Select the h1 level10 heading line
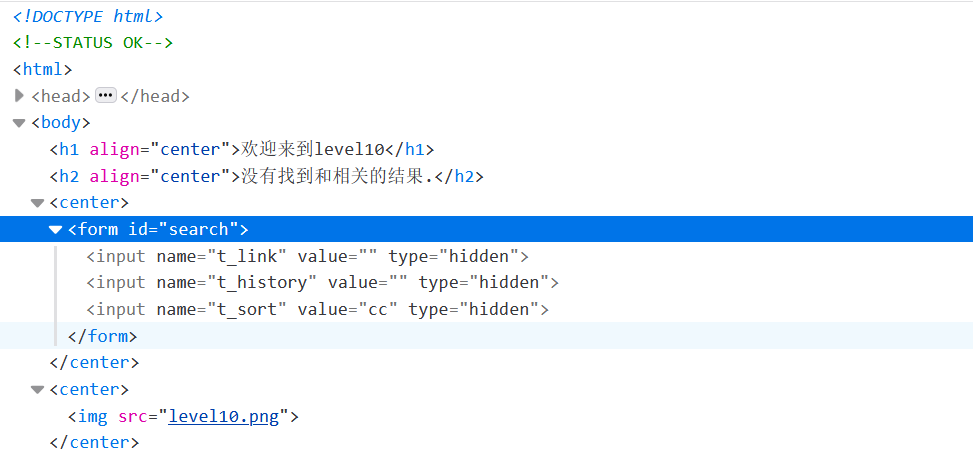This screenshot has height=449, width=973. (242, 149)
